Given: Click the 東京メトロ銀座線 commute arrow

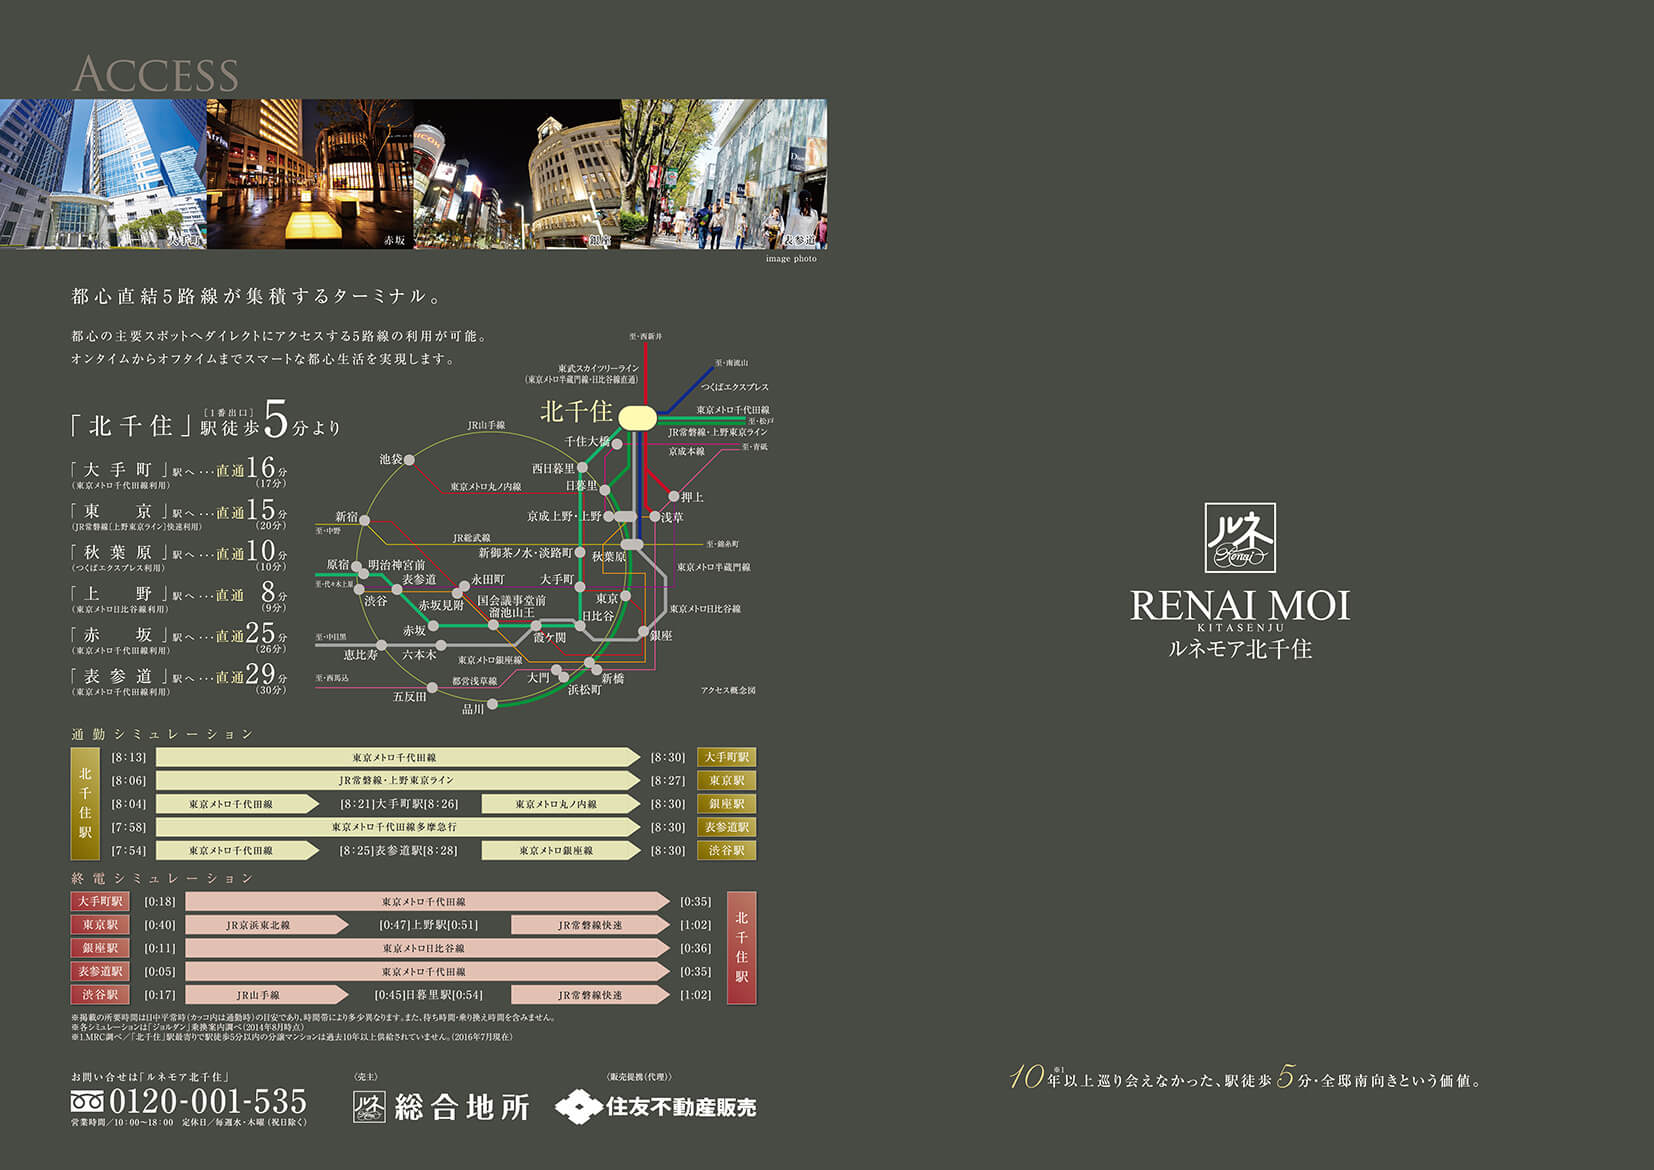Looking at the screenshot, I should tap(560, 850).
